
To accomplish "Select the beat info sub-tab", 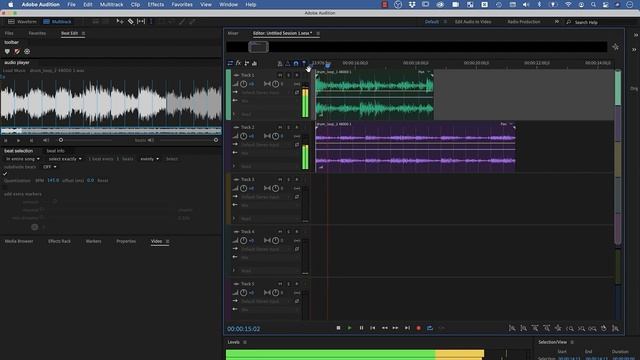I will (x=55, y=151).
